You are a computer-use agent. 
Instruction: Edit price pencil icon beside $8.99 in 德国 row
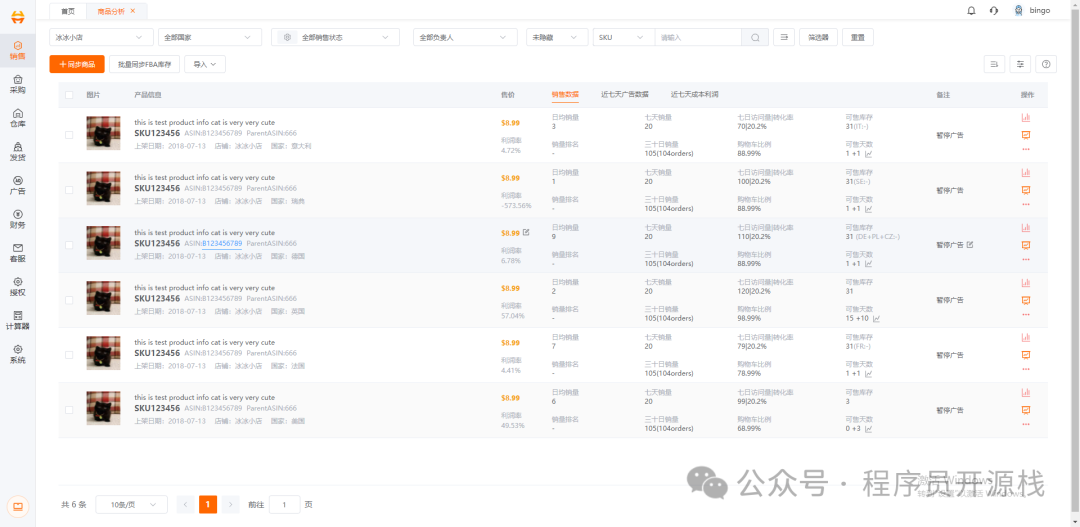click(526, 232)
